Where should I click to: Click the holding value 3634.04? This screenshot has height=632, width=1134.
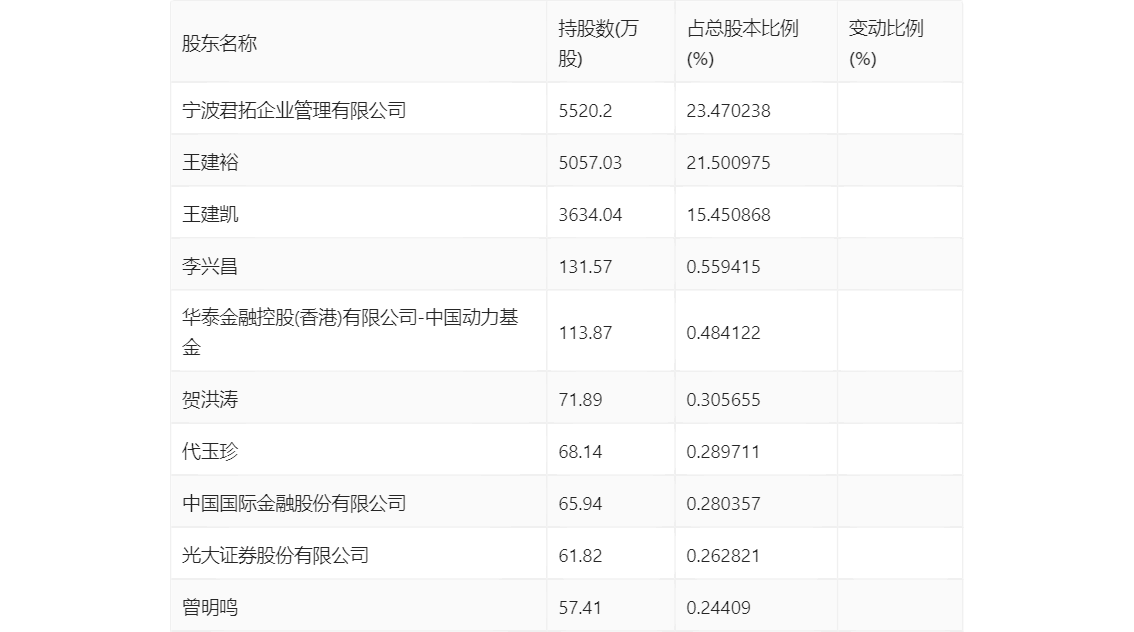pyautogui.click(x=590, y=215)
